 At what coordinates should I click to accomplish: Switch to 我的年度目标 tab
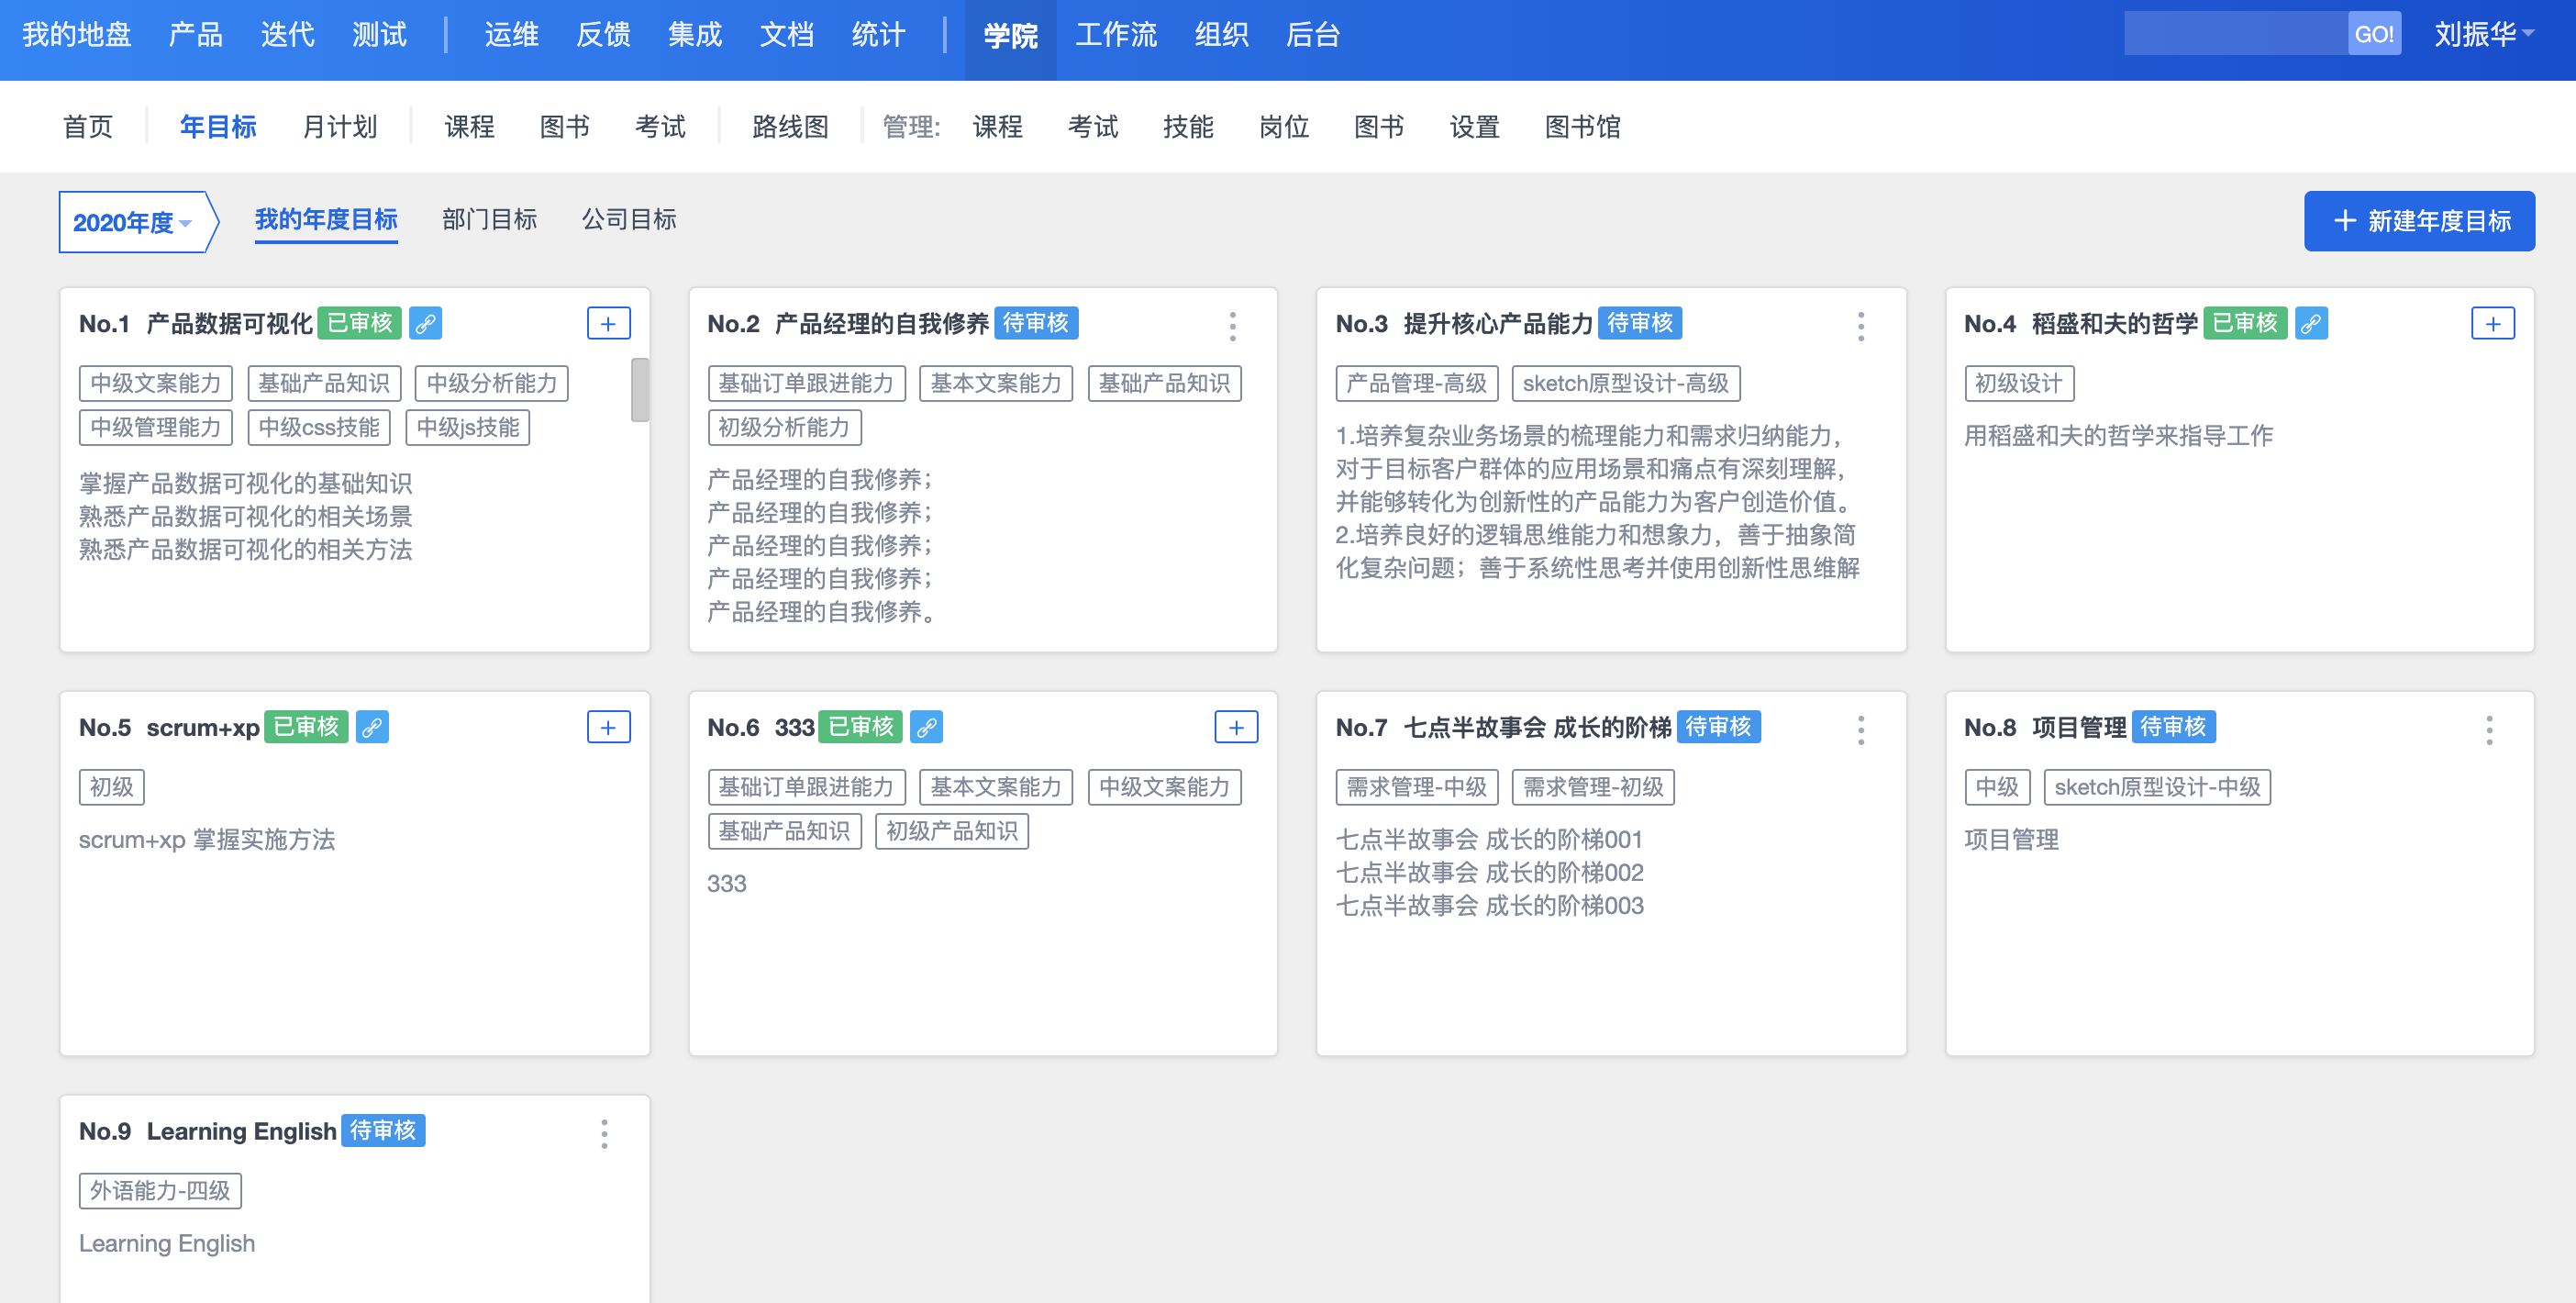(326, 219)
